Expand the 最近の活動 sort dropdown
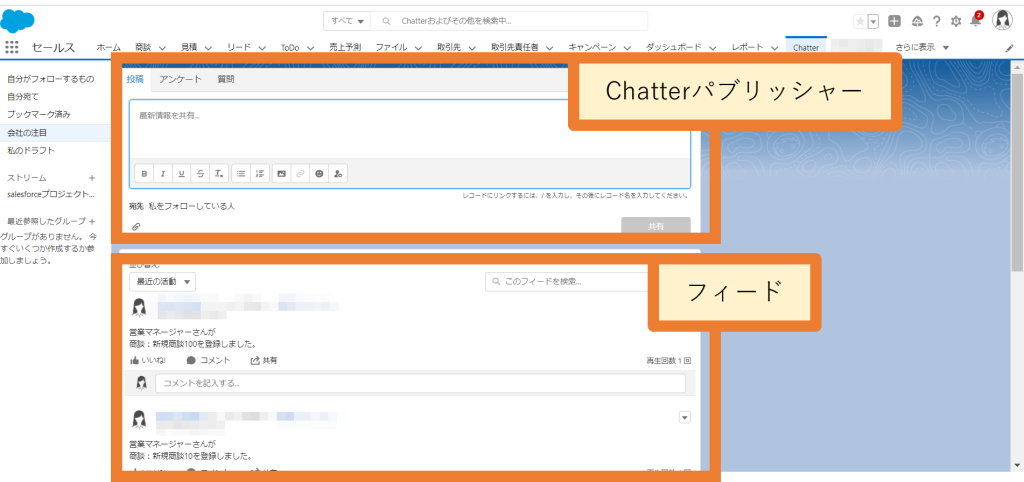Image resolution: width=1024 pixels, height=482 pixels. click(163, 281)
